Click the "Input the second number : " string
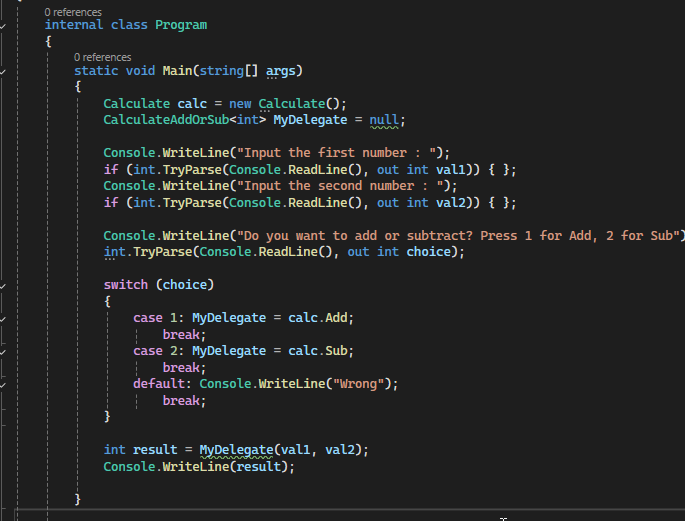This screenshot has width=685, height=521. (340, 186)
